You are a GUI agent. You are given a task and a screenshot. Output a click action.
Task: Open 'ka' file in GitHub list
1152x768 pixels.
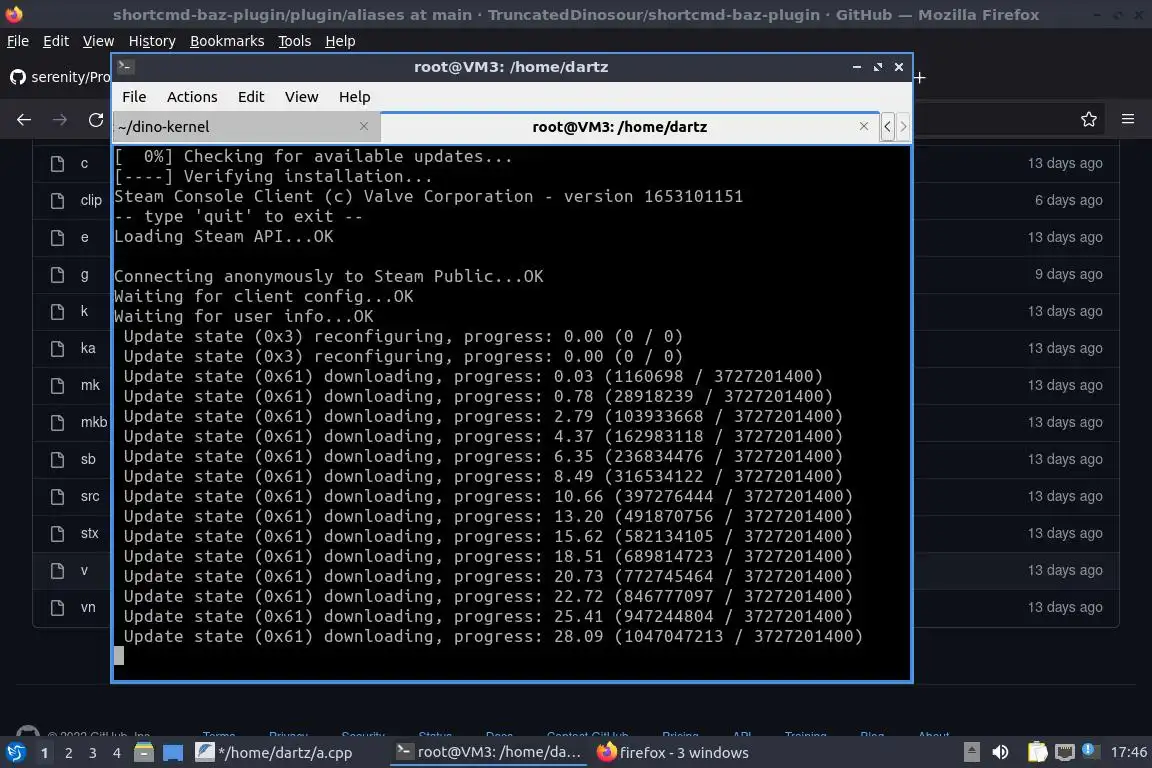point(88,348)
